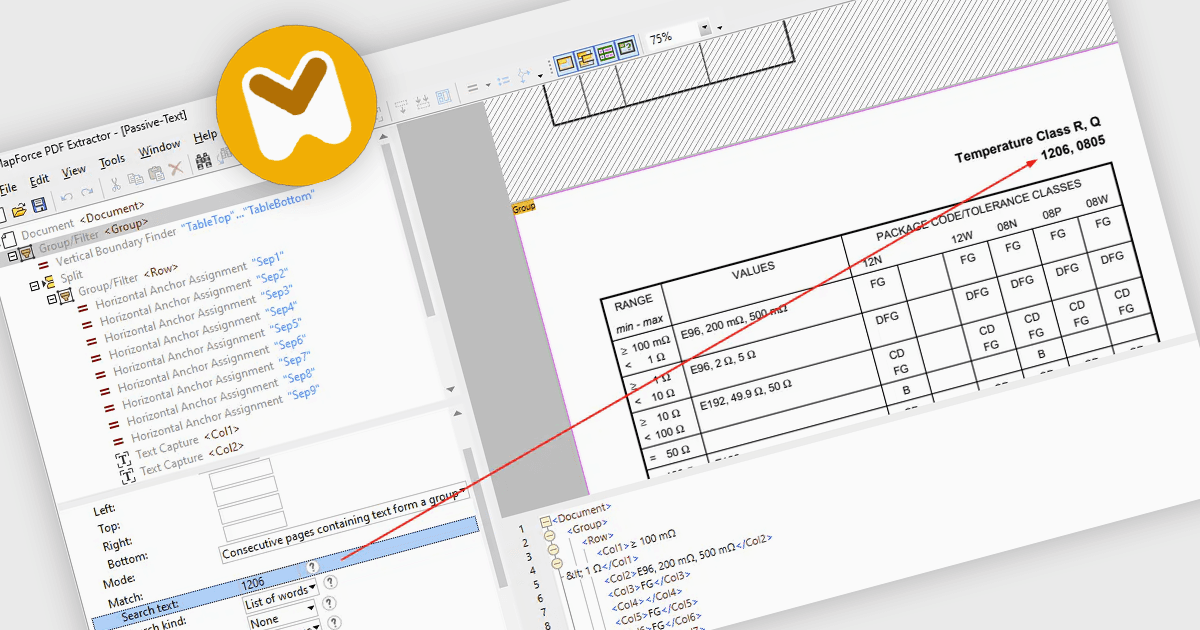
Task: Click the Undo arrow icon
Action: [x=66, y=197]
